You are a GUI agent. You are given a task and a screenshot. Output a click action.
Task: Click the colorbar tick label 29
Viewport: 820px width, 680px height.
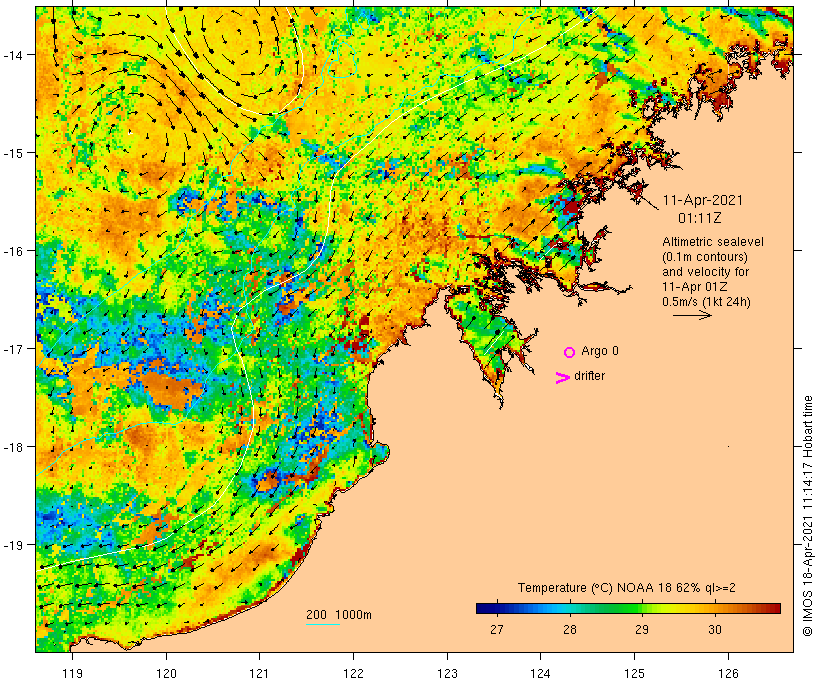tap(642, 630)
